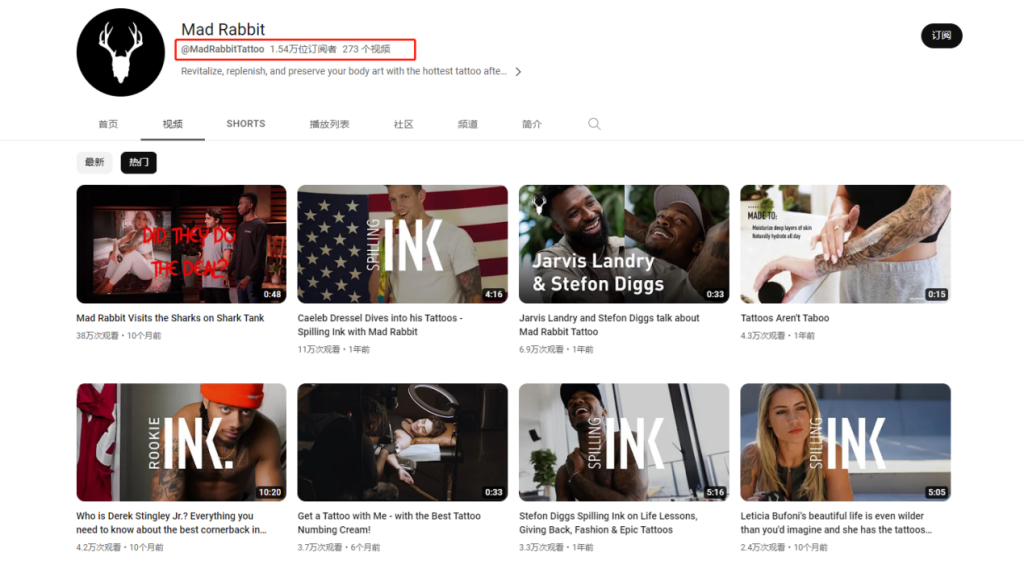Click the '6.9万次观看・1年前' stats

pyautogui.click(x=556, y=350)
